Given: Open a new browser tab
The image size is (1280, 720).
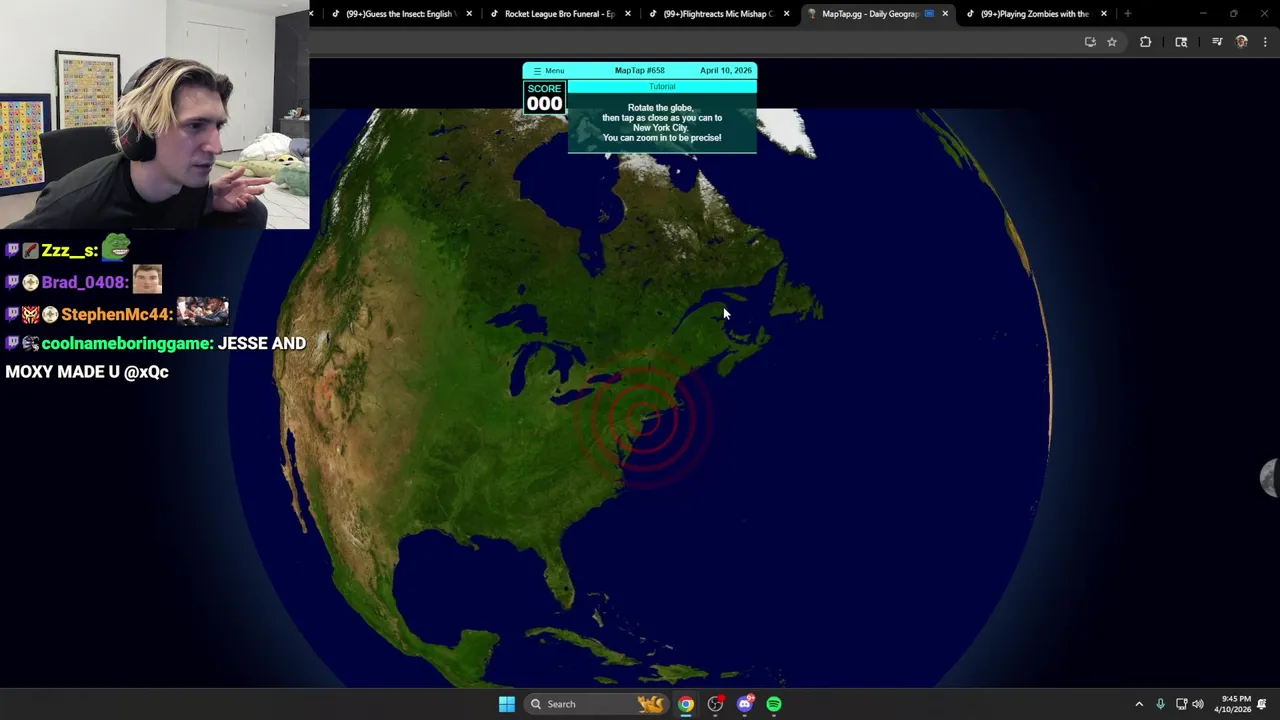Looking at the screenshot, I should (1127, 14).
